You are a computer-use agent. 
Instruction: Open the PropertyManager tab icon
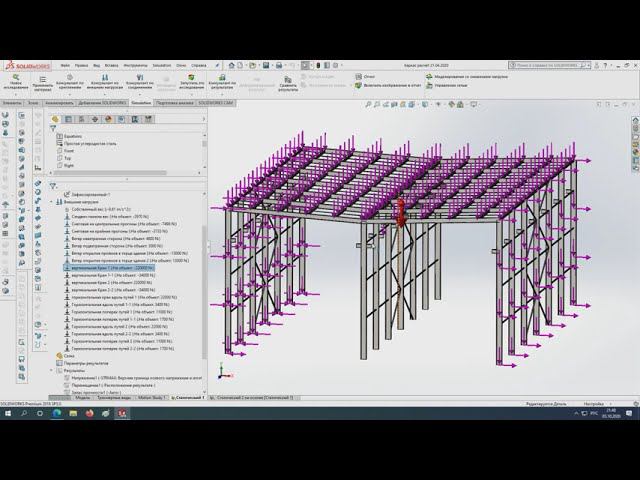(69, 119)
